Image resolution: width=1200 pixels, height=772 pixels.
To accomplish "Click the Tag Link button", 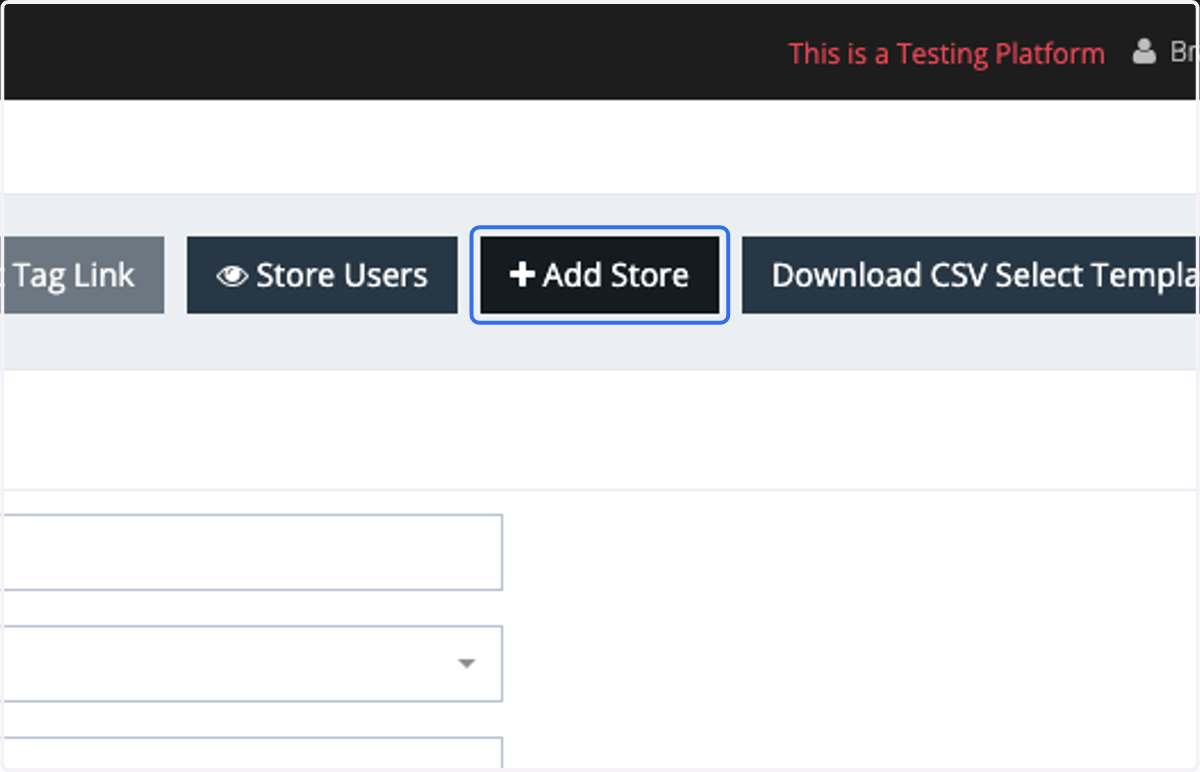I will (82, 275).
